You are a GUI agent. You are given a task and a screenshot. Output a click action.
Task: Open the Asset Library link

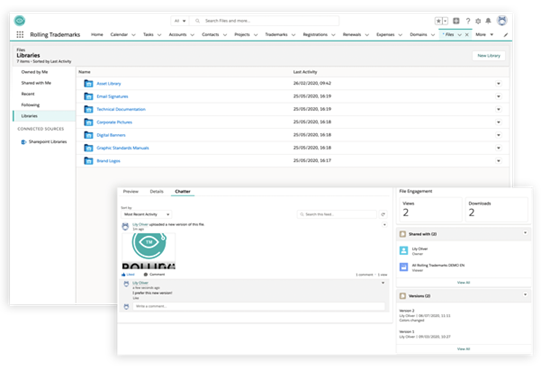tap(109, 84)
